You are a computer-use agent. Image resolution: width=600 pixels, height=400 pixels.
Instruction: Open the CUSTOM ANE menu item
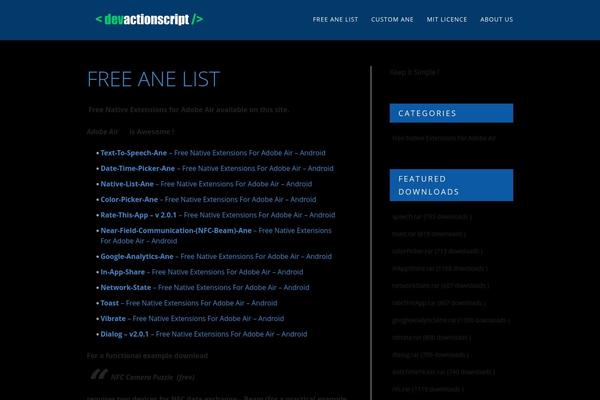coord(392,20)
